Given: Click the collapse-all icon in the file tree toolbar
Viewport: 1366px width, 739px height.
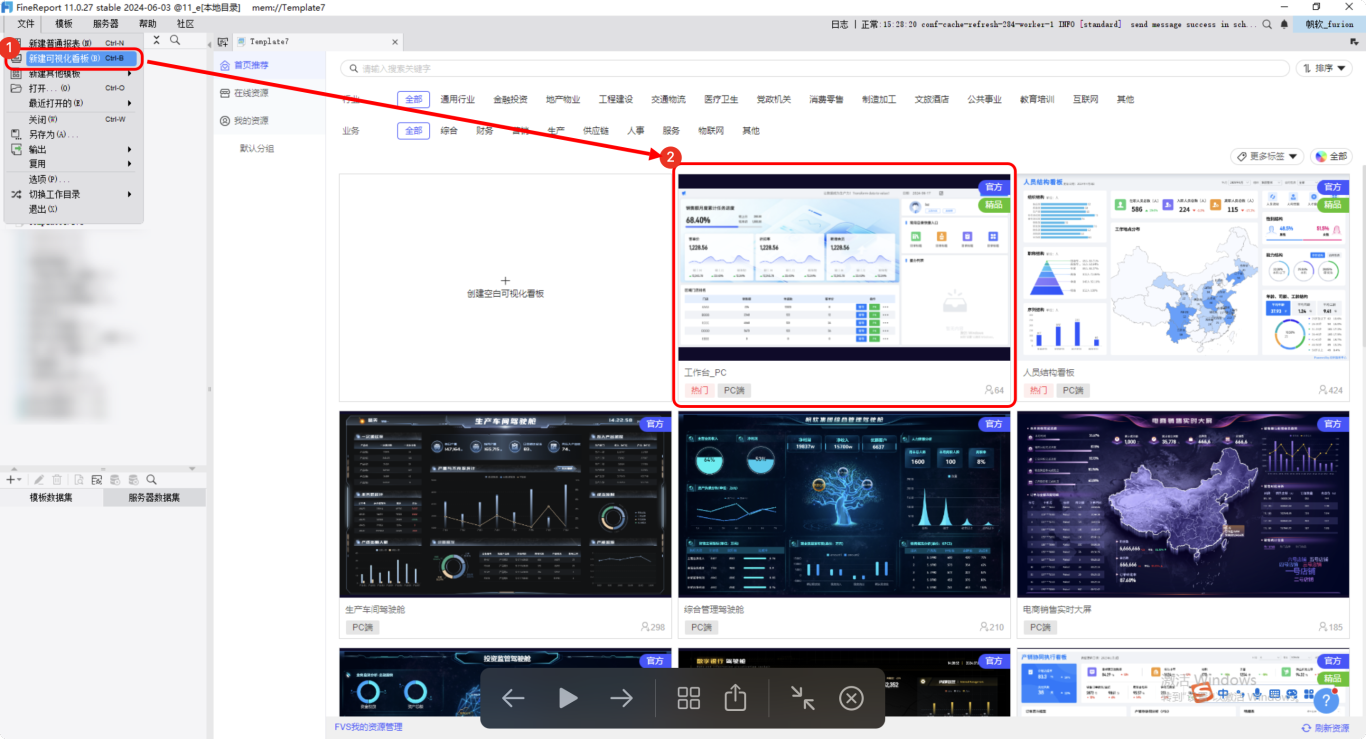Looking at the screenshot, I should click(x=156, y=40).
